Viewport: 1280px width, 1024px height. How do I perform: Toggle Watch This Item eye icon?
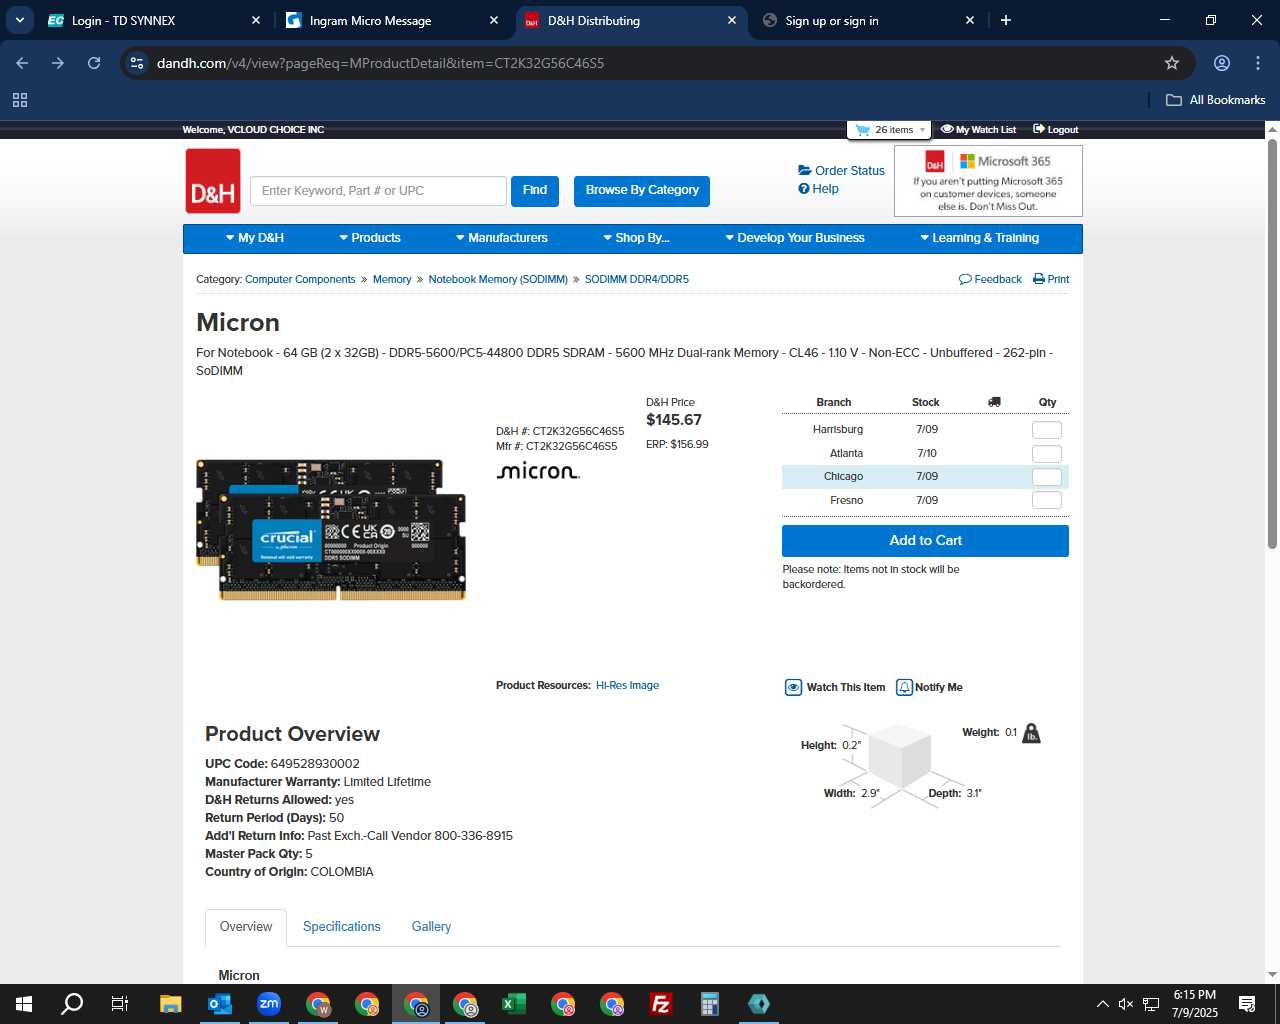tap(793, 688)
